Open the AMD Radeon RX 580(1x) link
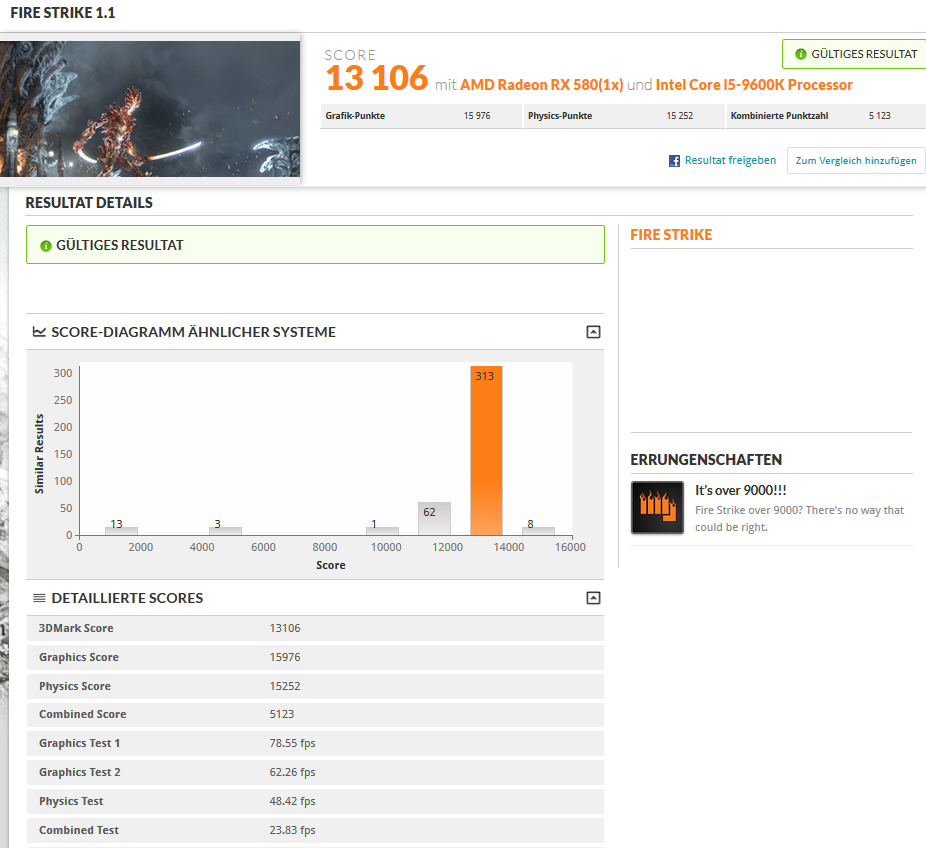 coord(542,85)
